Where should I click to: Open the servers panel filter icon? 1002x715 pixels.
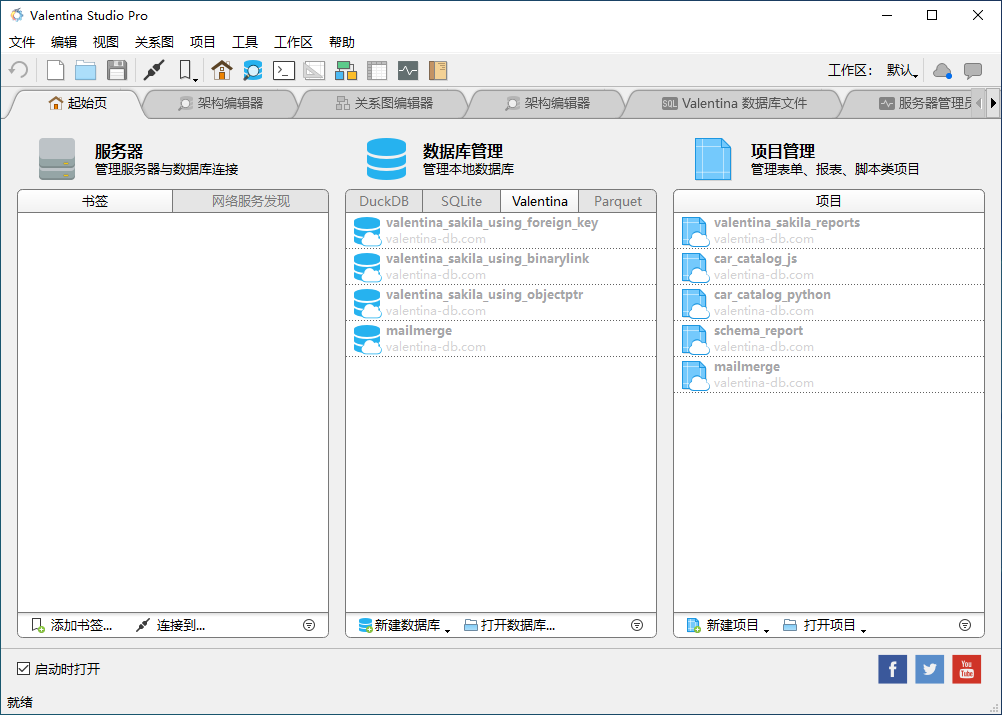[x=309, y=626]
